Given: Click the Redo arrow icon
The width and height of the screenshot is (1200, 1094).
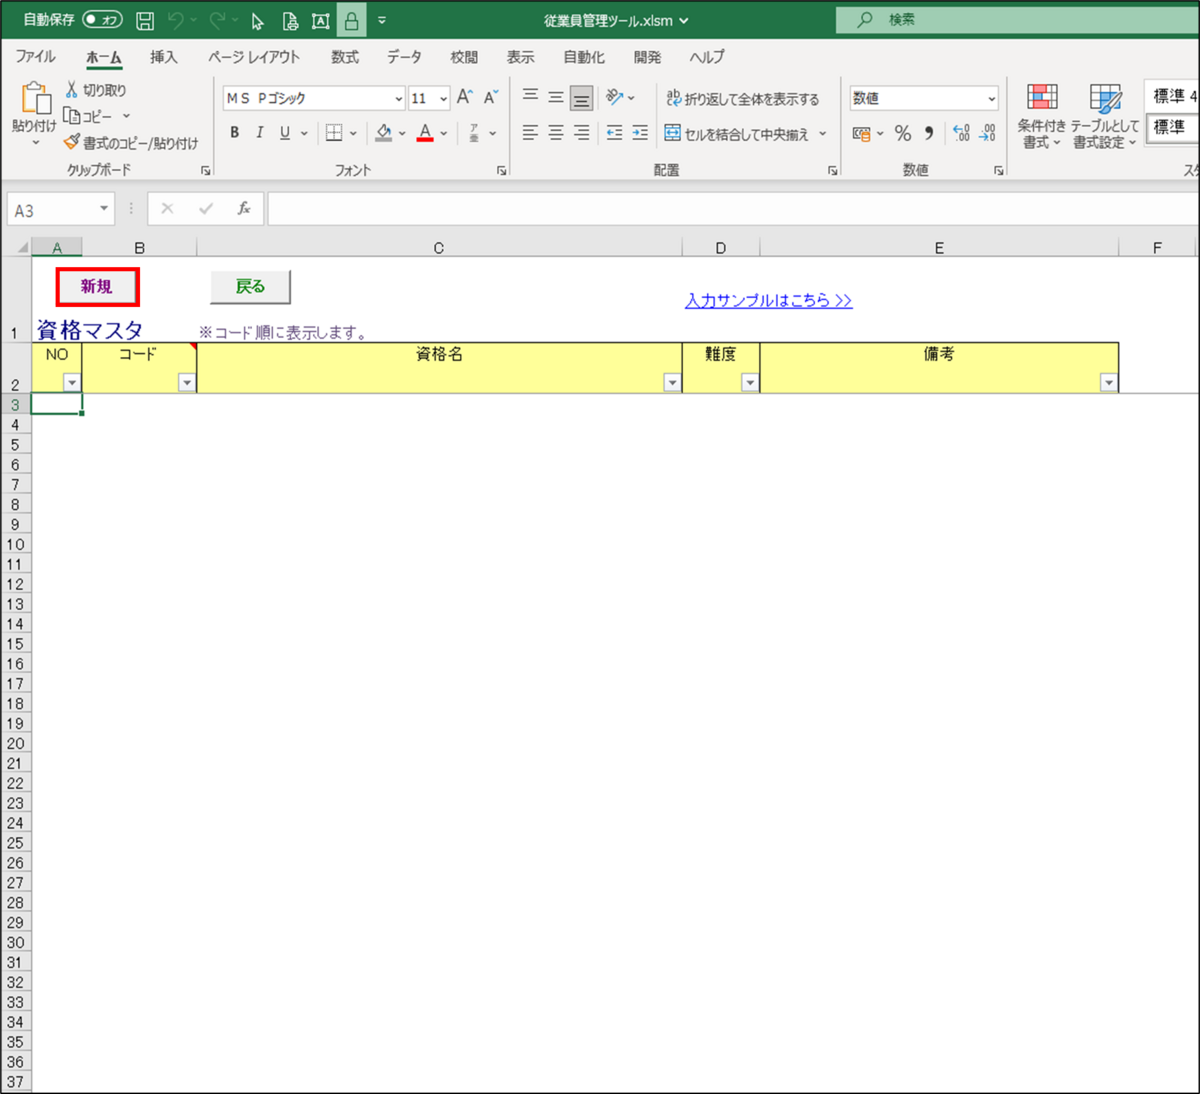Looking at the screenshot, I should point(217,21).
